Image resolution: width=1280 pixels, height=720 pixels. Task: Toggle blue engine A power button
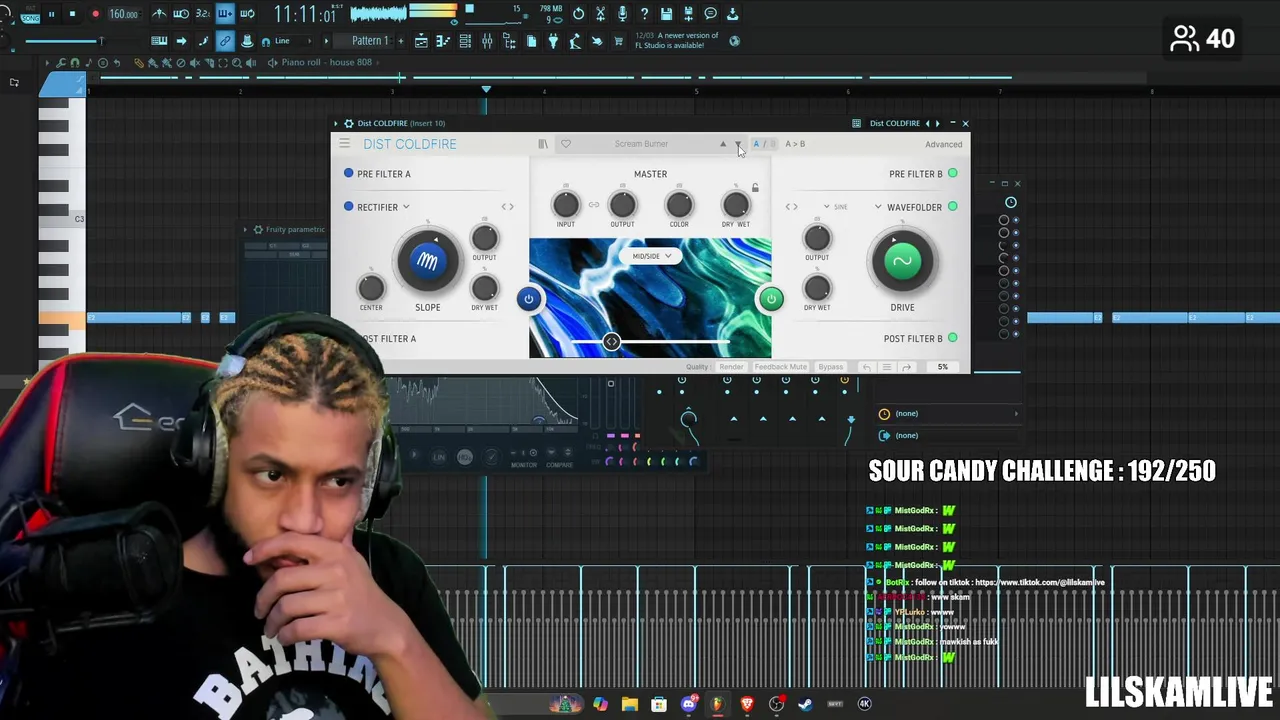[x=529, y=299]
